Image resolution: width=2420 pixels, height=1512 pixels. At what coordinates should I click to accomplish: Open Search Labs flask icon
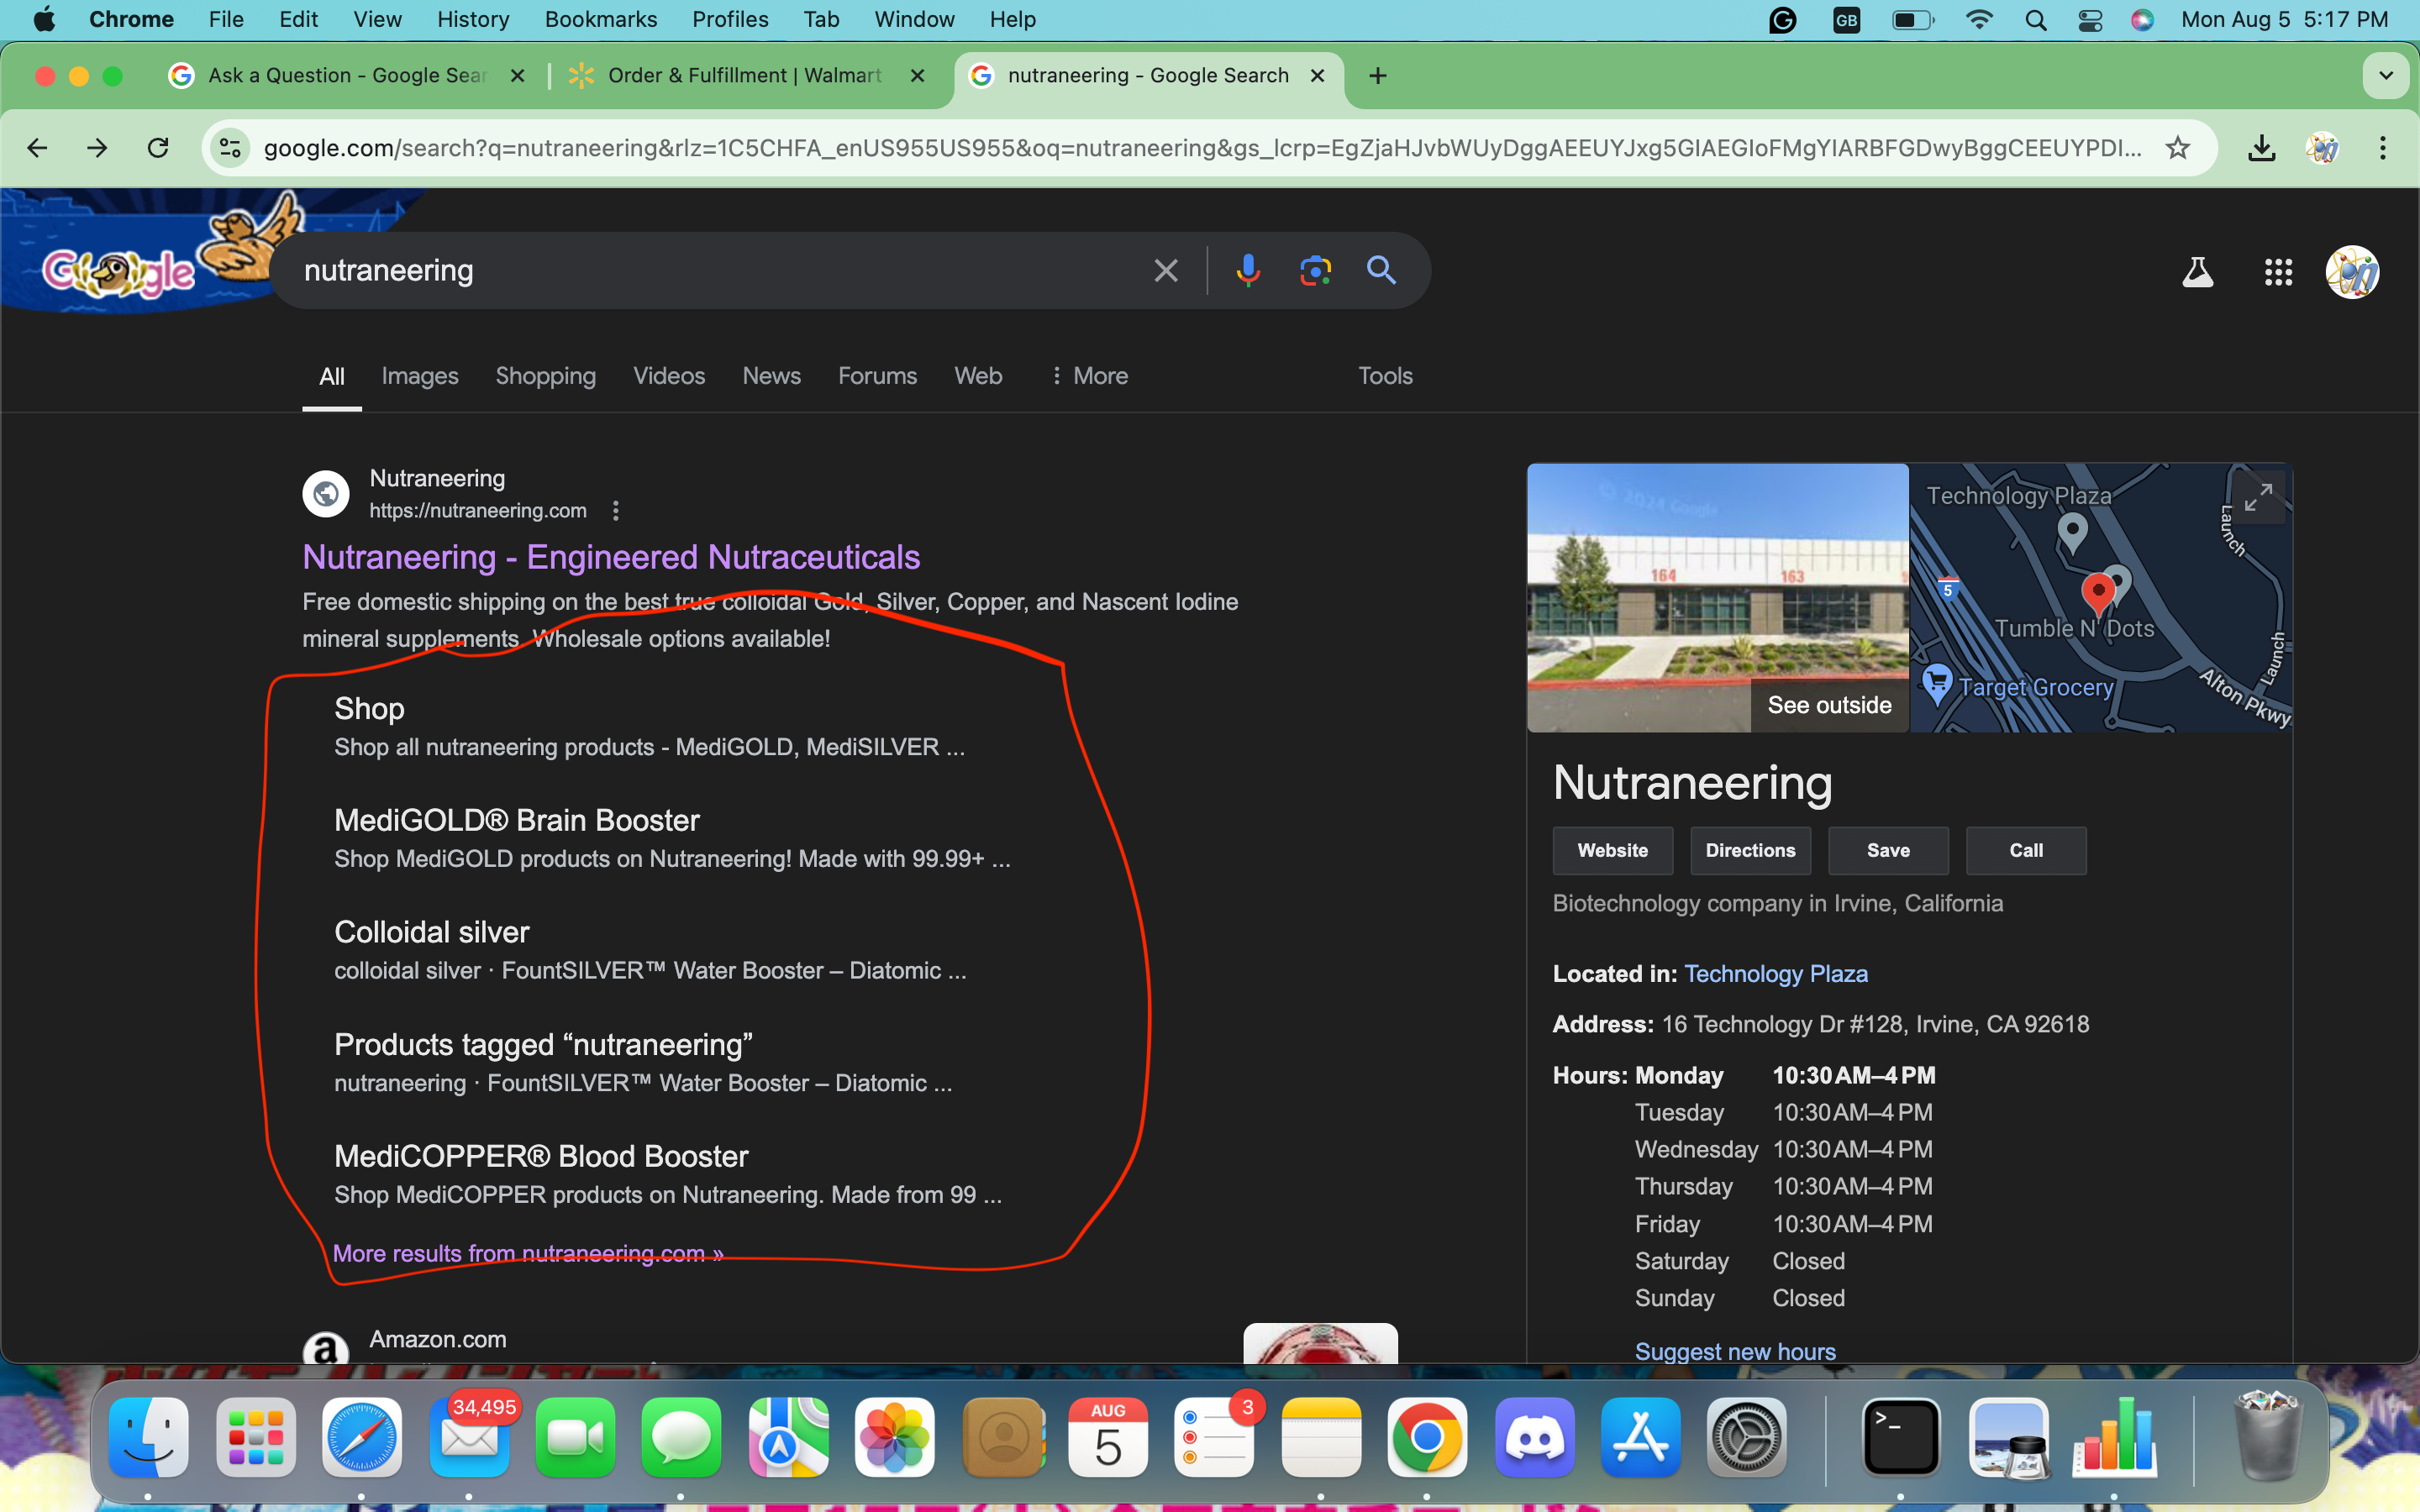2197,272
